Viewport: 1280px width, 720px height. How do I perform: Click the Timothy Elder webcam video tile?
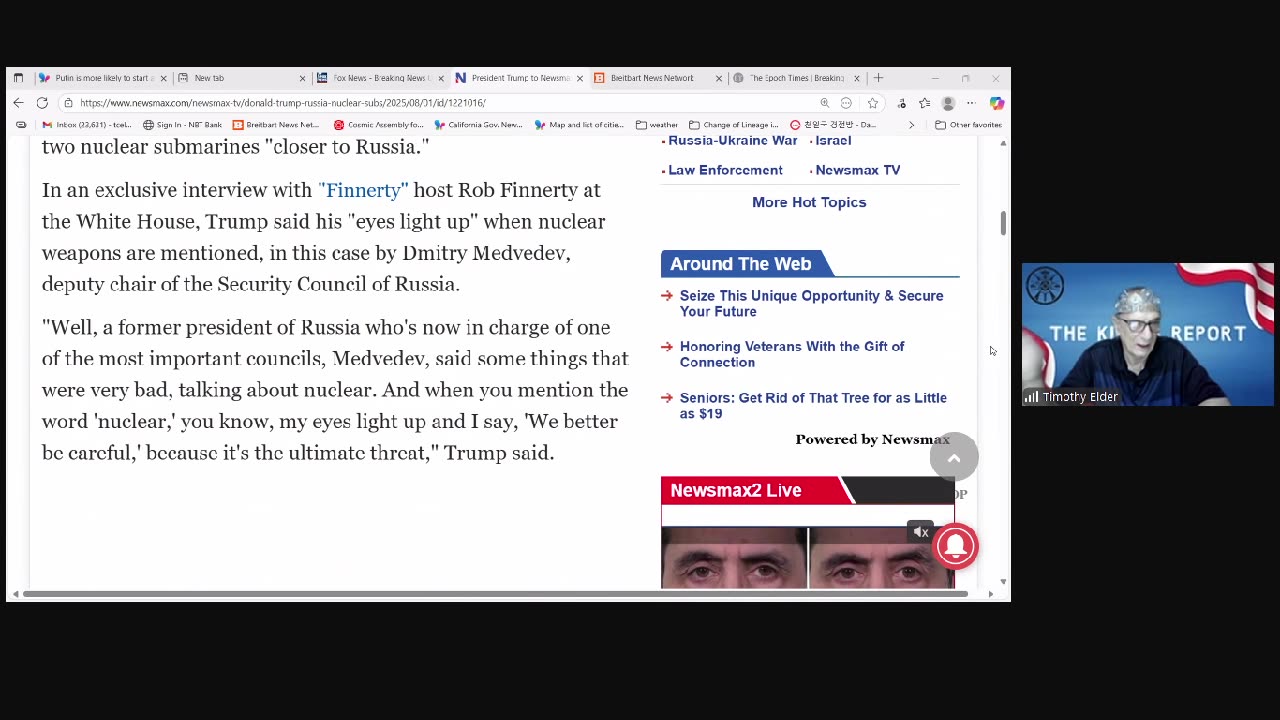[x=1148, y=334]
